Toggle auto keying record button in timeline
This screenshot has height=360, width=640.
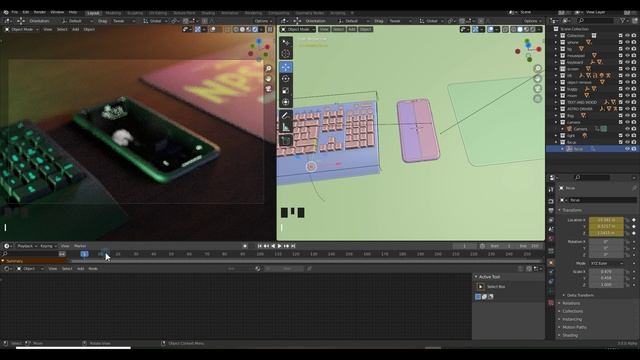click(x=245, y=246)
